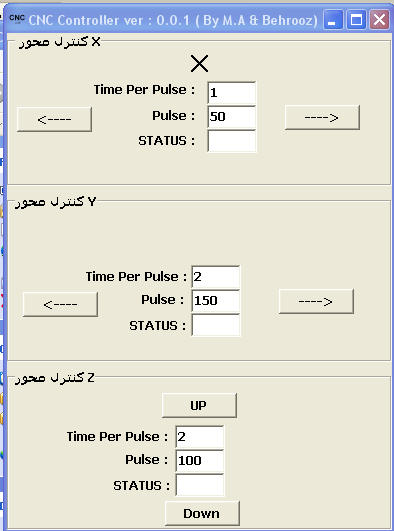Move X axis right with arrow button
Screen dimensions: 394x531
coord(322,118)
